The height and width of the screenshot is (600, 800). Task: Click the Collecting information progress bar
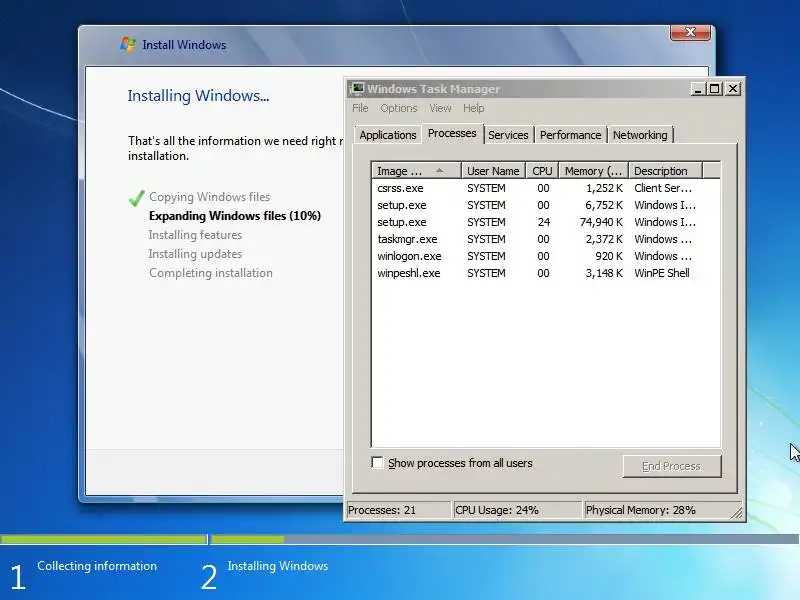coord(104,539)
